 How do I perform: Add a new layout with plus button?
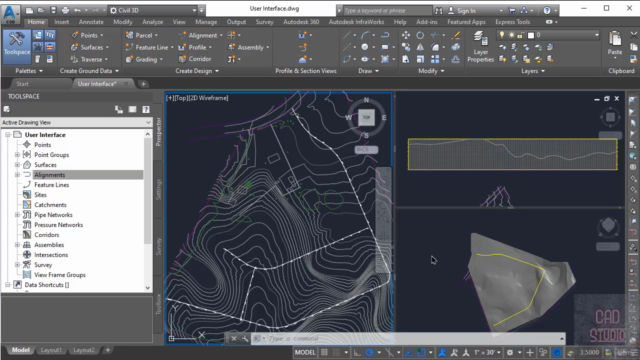pyautogui.click(x=108, y=350)
